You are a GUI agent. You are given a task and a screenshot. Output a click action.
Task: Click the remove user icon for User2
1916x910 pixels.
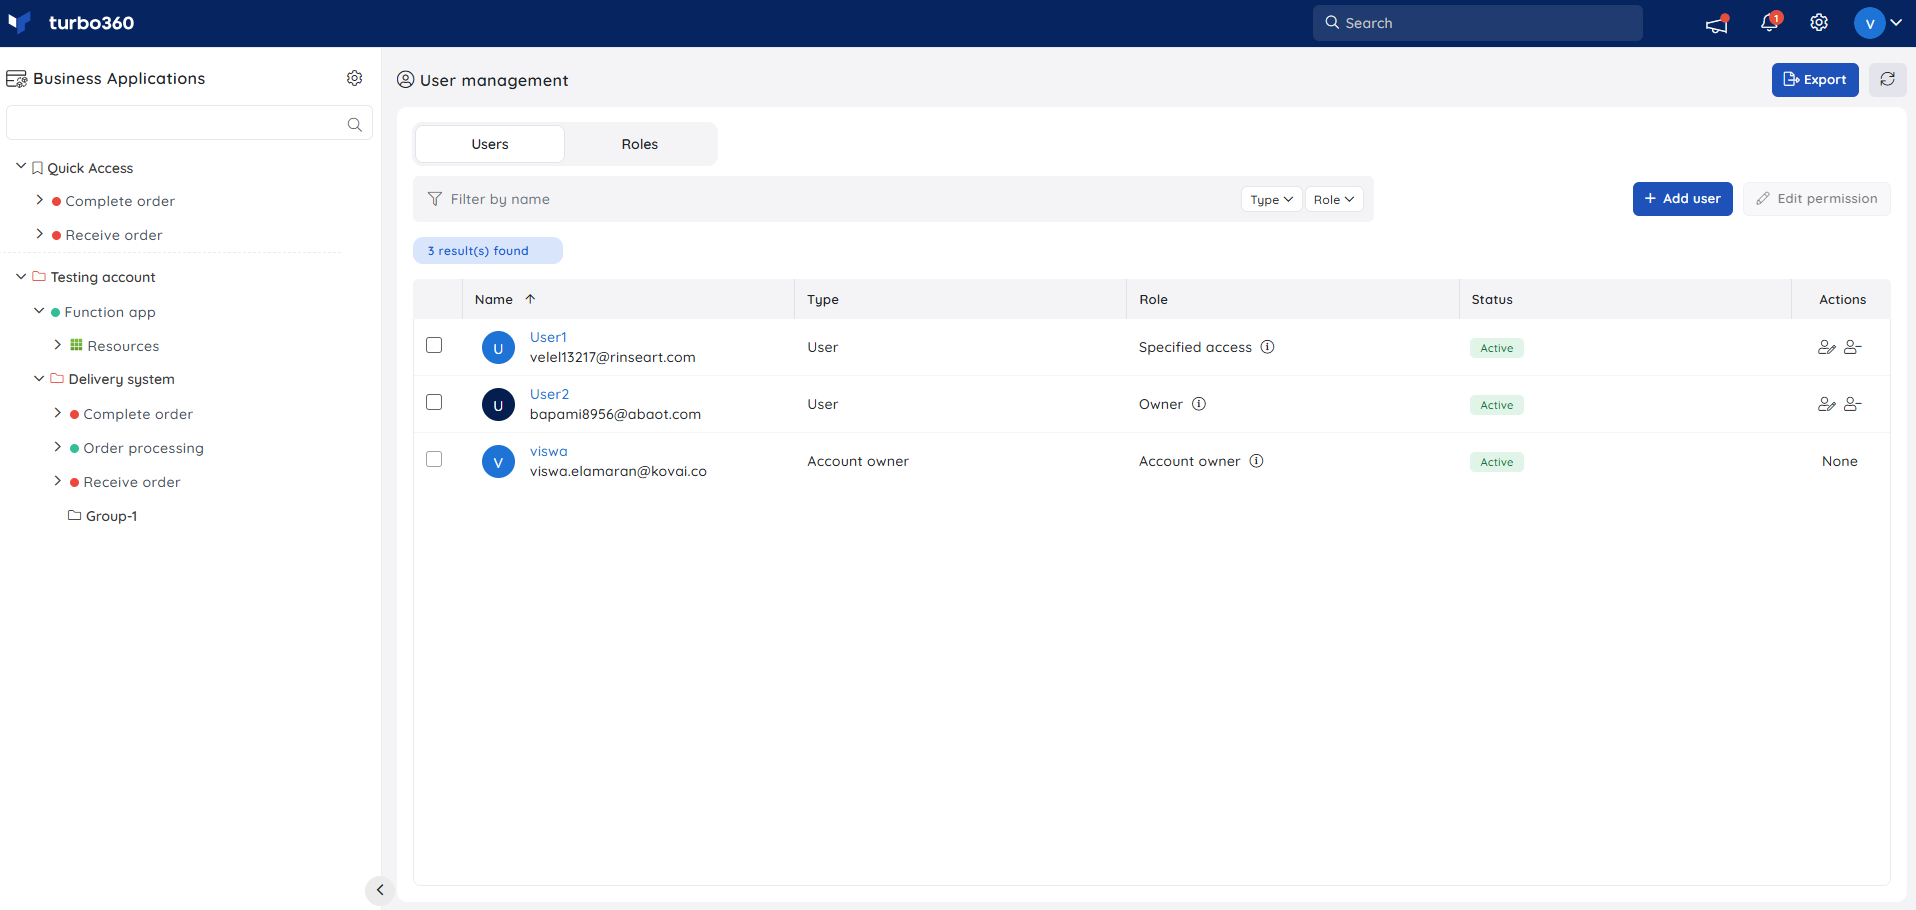click(x=1852, y=404)
